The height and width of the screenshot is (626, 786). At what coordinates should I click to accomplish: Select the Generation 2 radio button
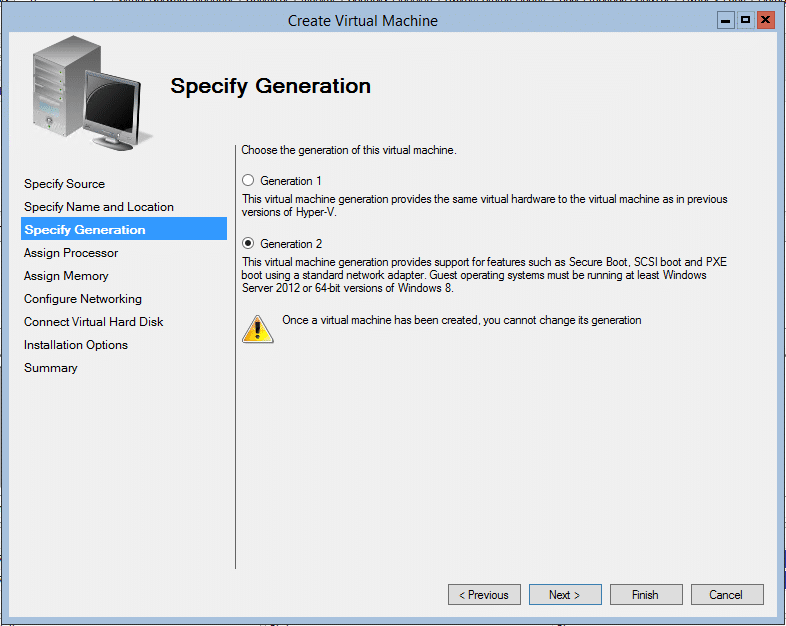248,244
